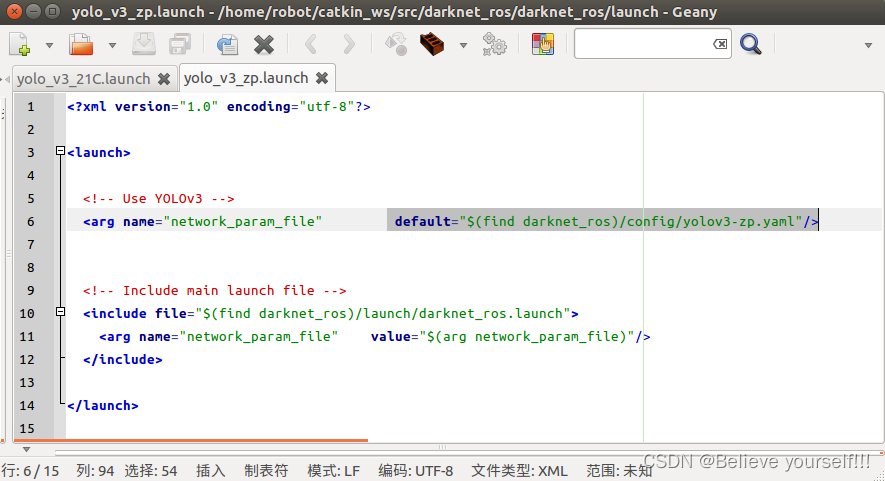
Task: Save all open files icon
Action: (x=180, y=44)
